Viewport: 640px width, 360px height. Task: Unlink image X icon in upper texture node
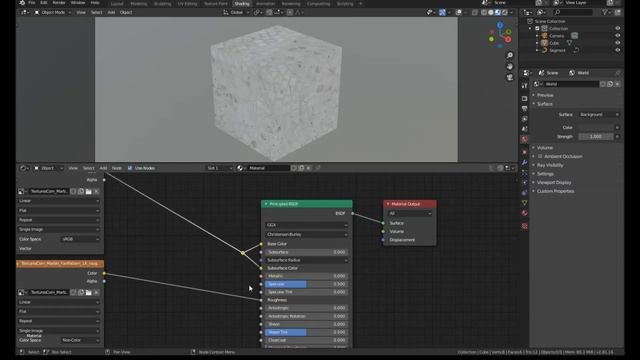96,191
